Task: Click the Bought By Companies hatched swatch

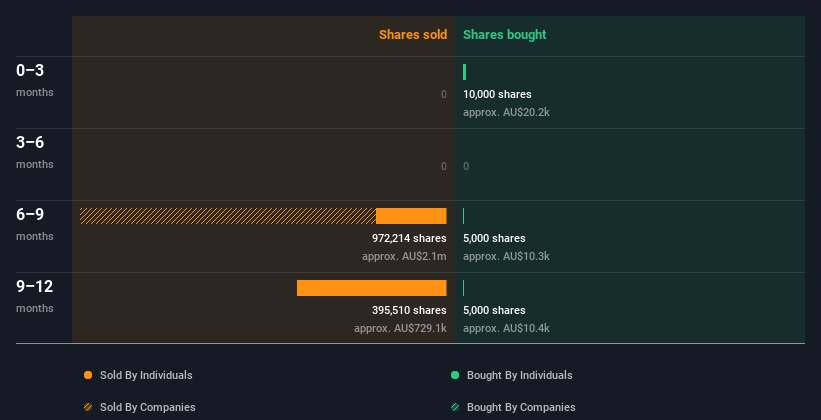Action: tap(455, 407)
